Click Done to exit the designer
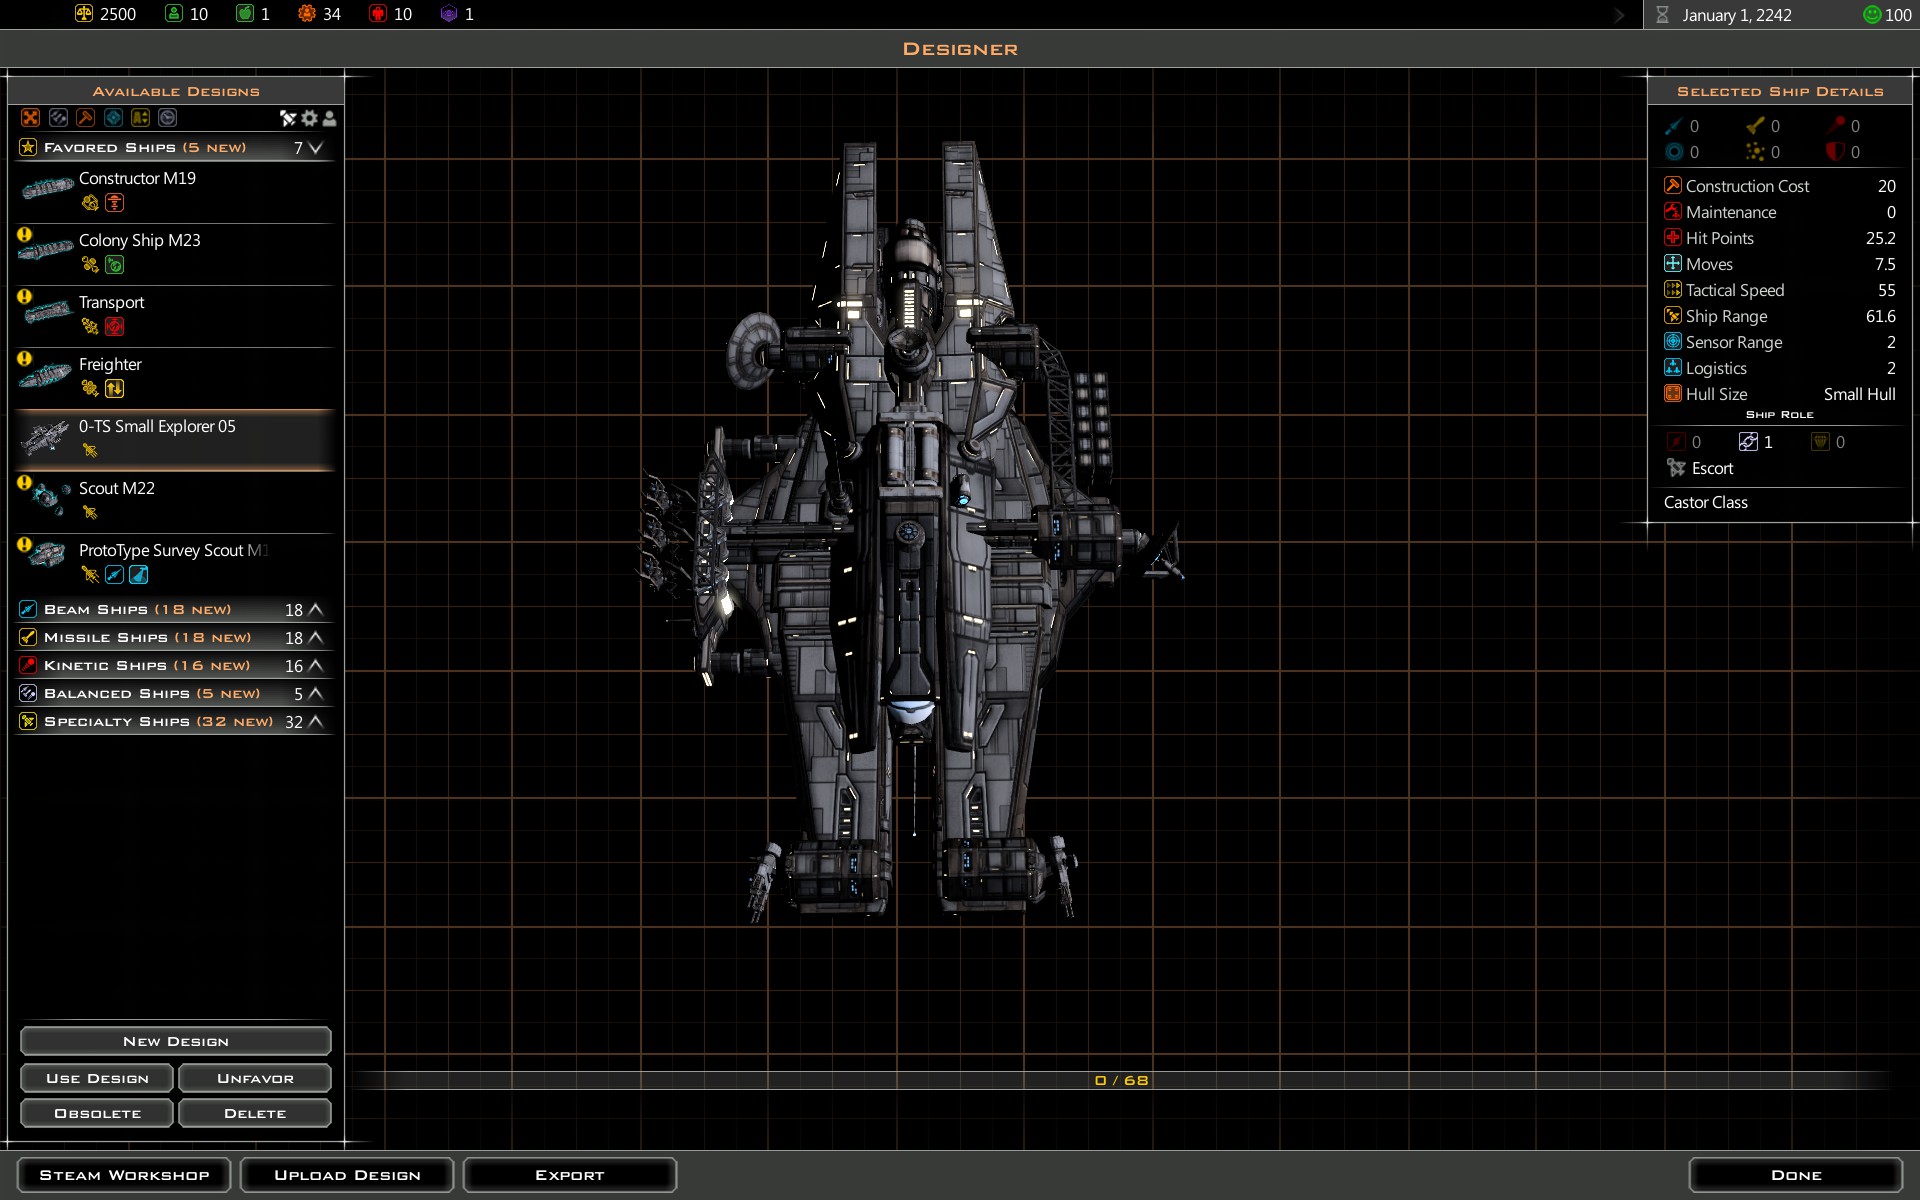The height and width of the screenshot is (1200, 1920). [x=1796, y=1175]
